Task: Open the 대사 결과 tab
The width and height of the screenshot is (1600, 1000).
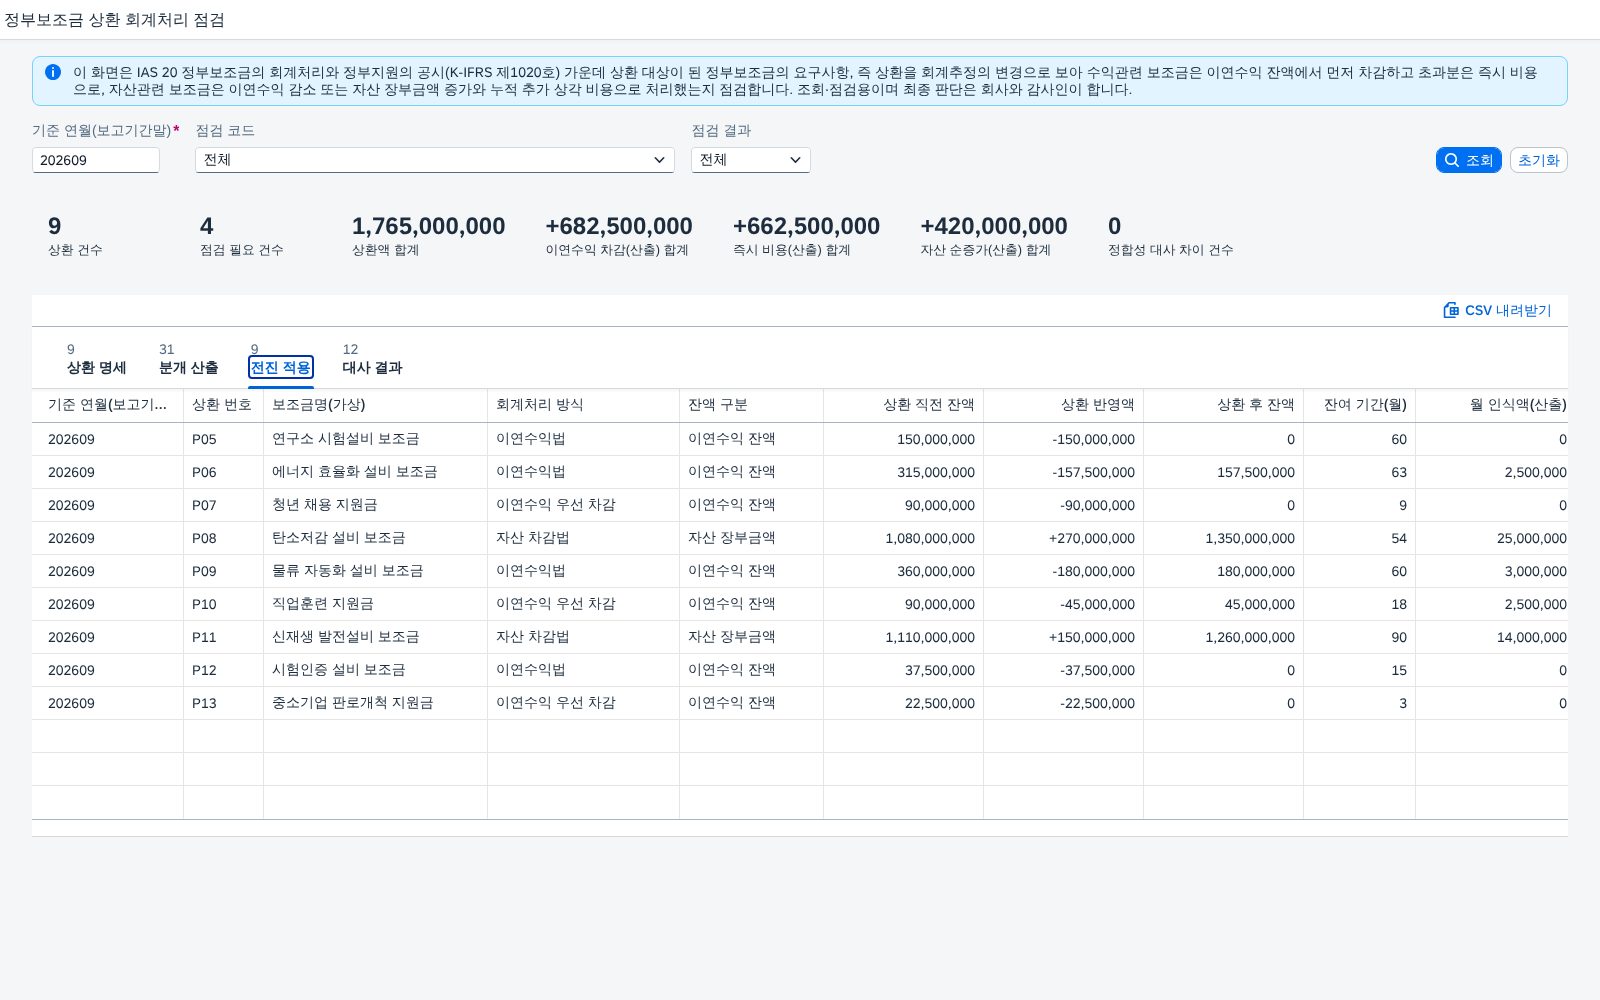Action: click(372, 360)
